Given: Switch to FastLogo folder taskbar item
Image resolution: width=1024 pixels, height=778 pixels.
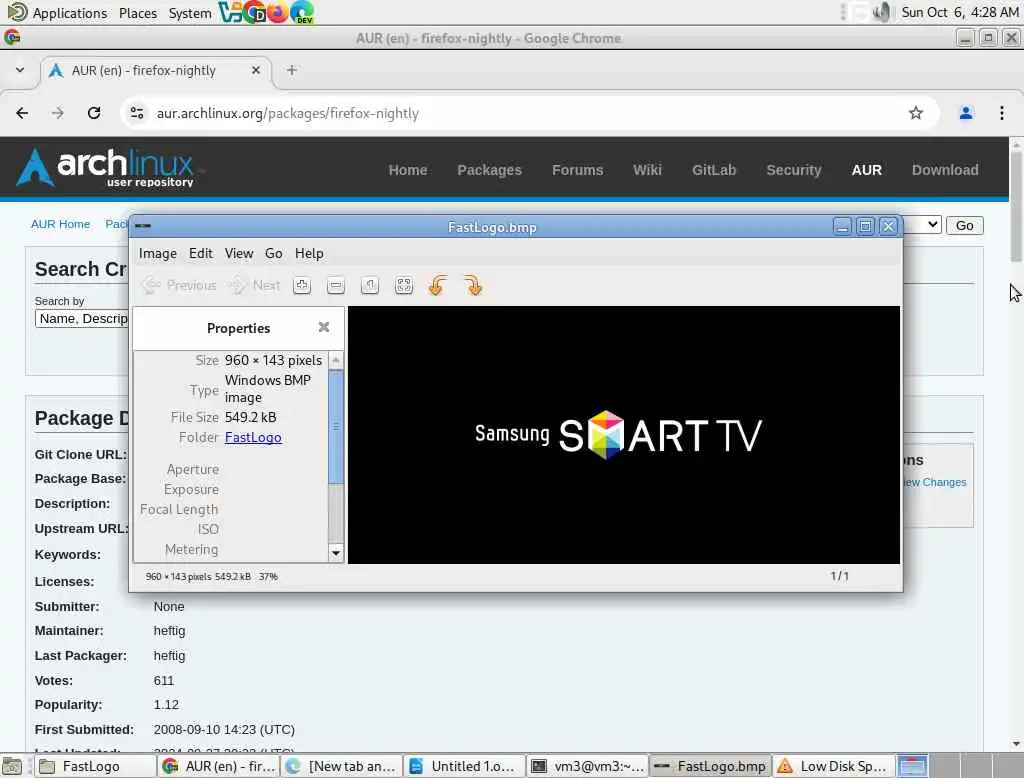Looking at the screenshot, I should pos(95,766).
